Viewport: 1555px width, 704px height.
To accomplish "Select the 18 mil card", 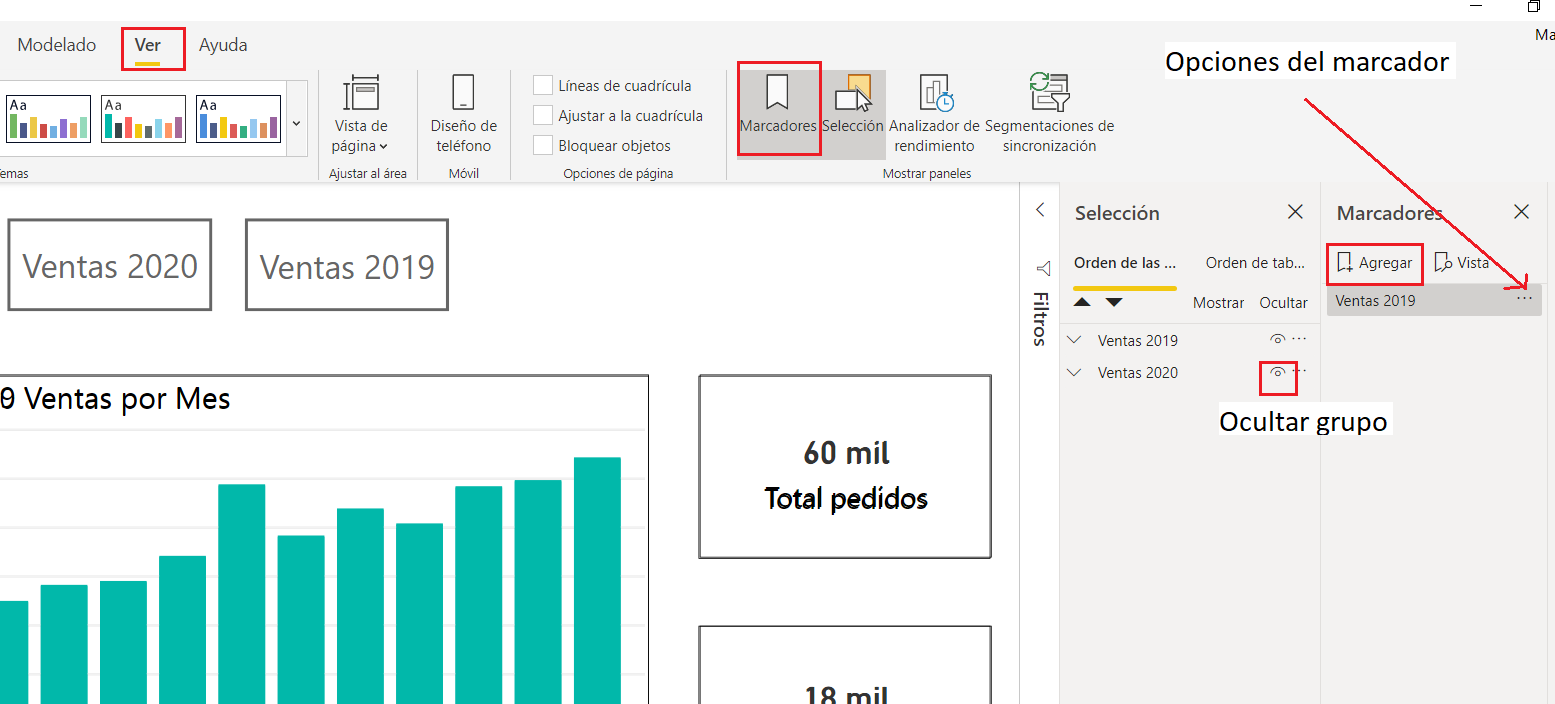I will pos(845,665).
